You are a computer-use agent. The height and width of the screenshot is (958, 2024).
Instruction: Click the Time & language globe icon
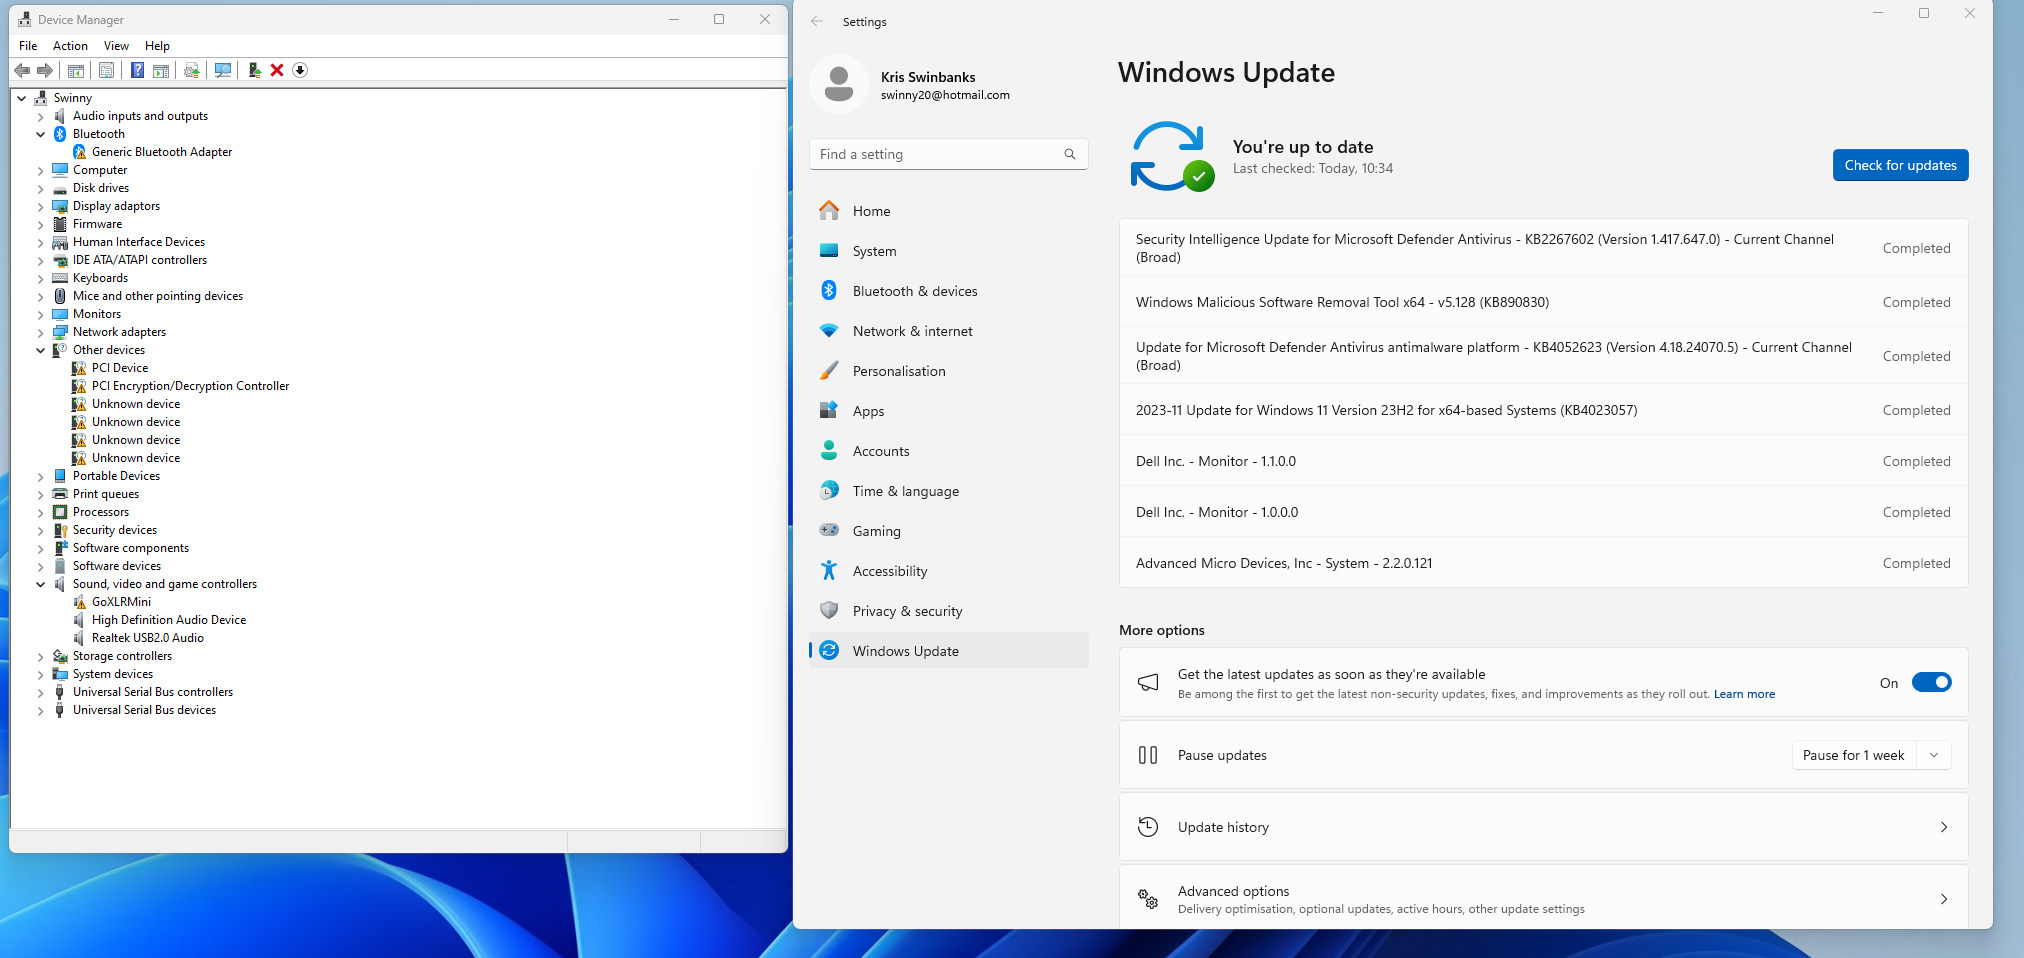pyautogui.click(x=829, y=491)
